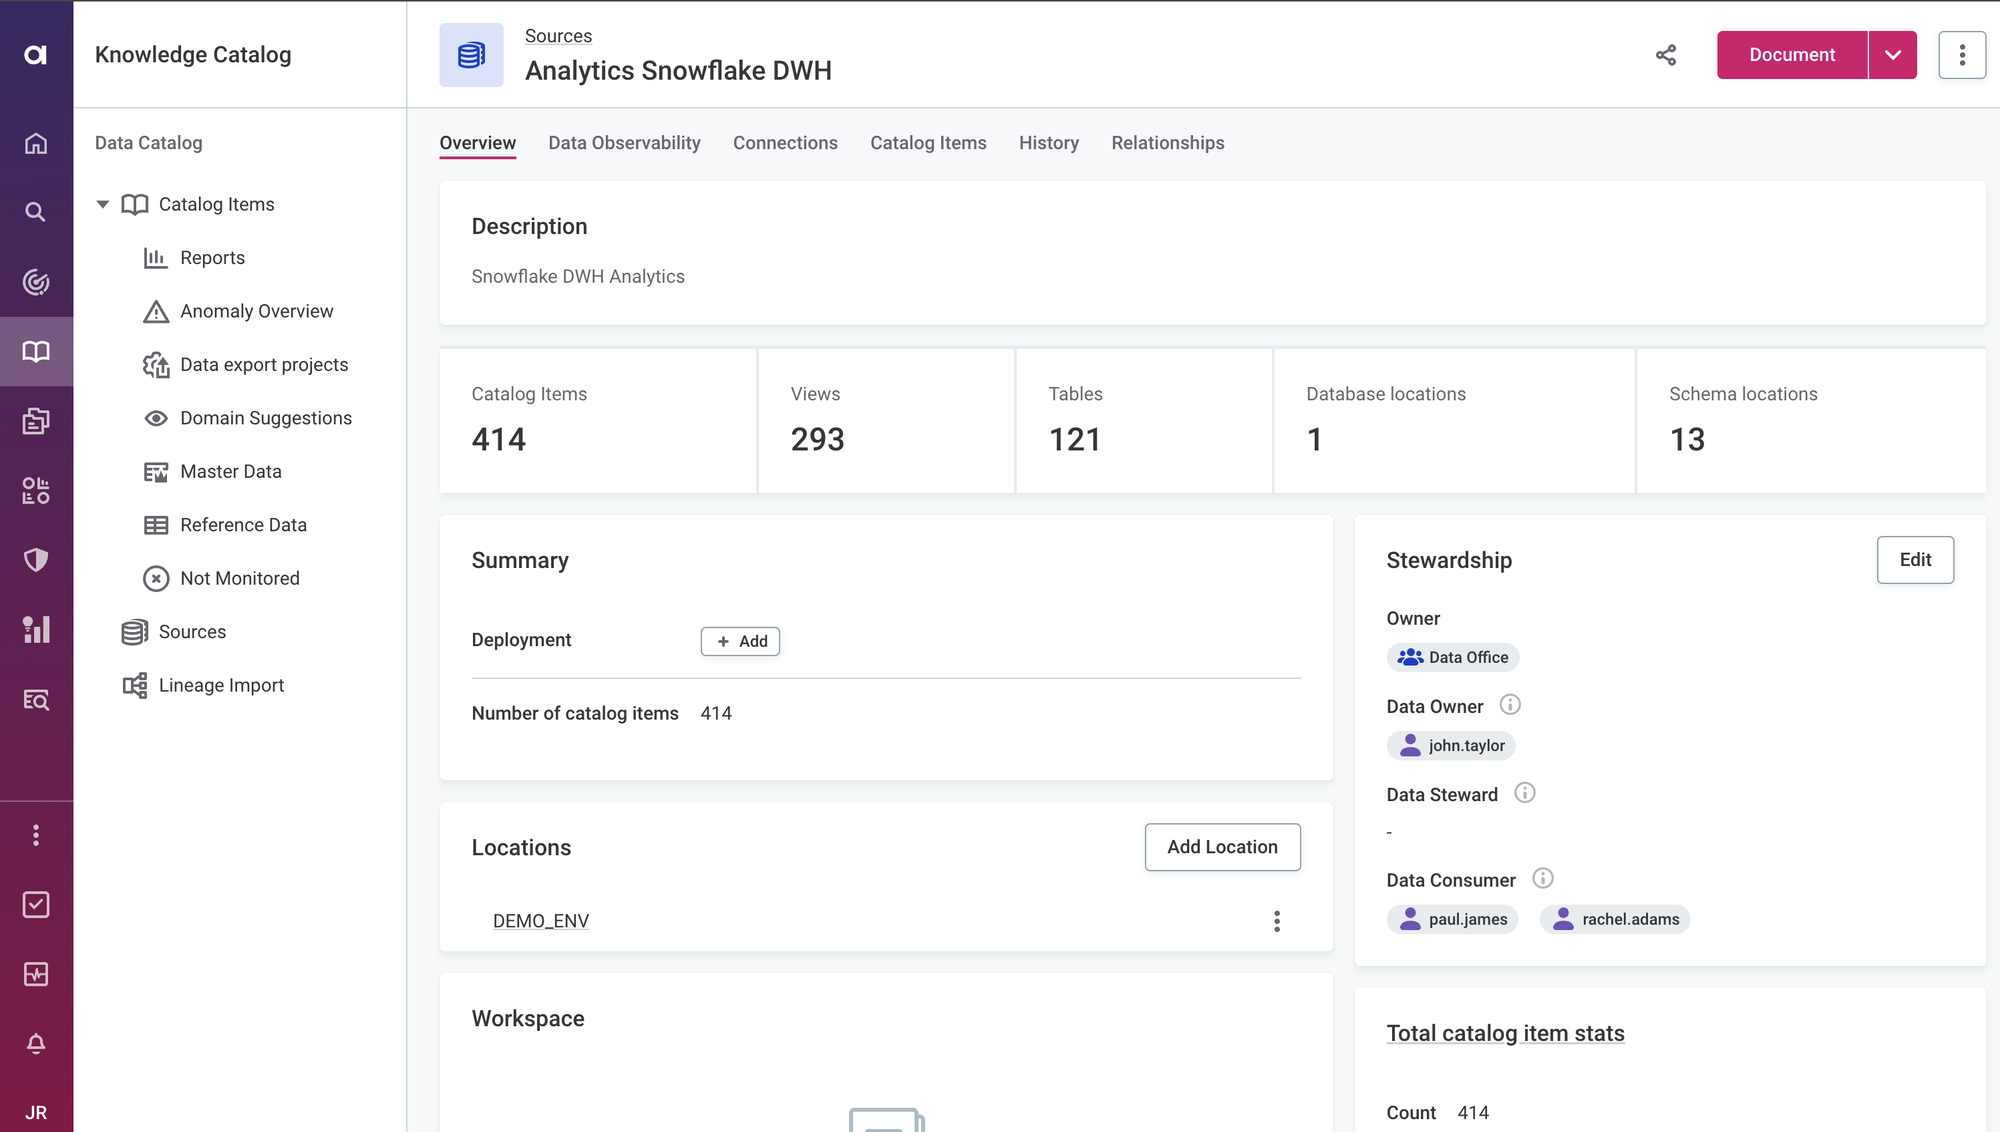Open the bar chart icon in rail
This screenshot has width=2000, height=1132.
coord(36,629)
